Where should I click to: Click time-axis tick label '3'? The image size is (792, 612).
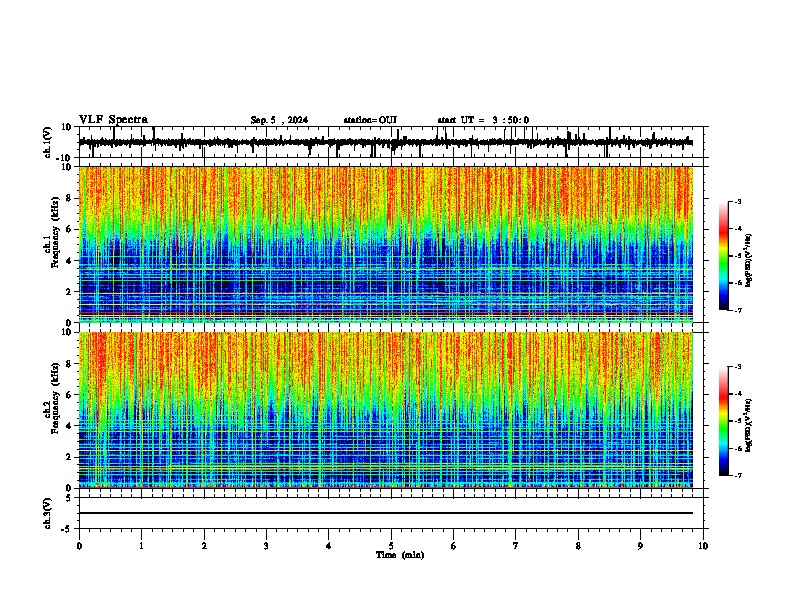[266, 546]
